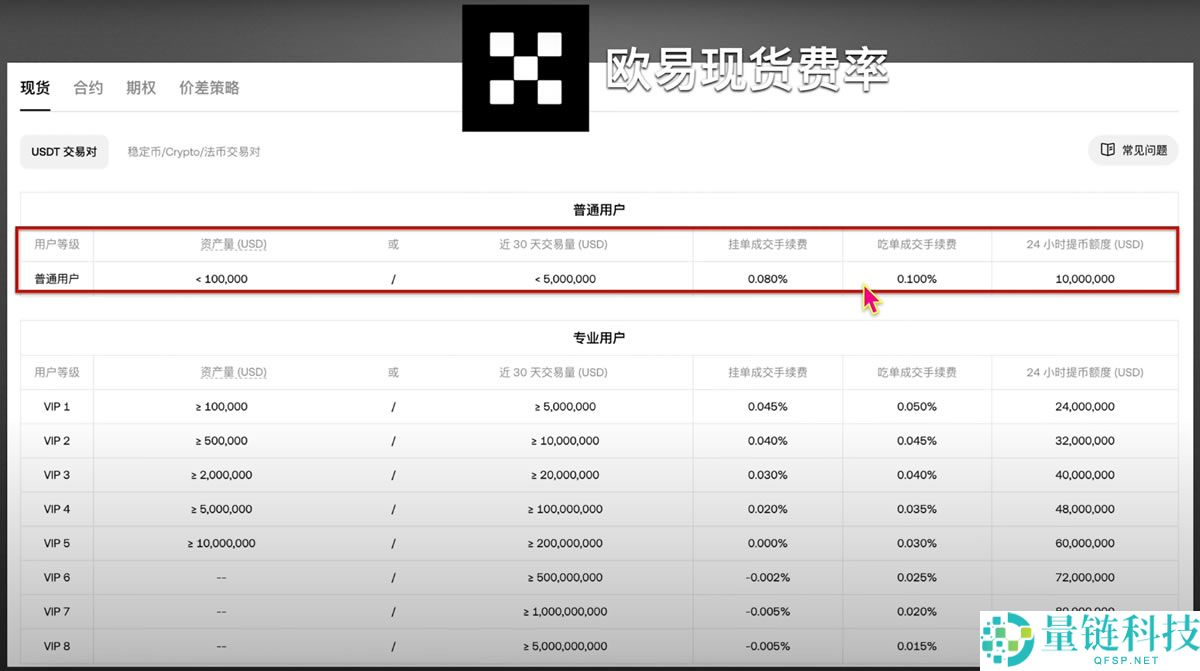The image size is (1200, 671).
Task: Switch to the 合约 tab
Action: click(88, 88)
